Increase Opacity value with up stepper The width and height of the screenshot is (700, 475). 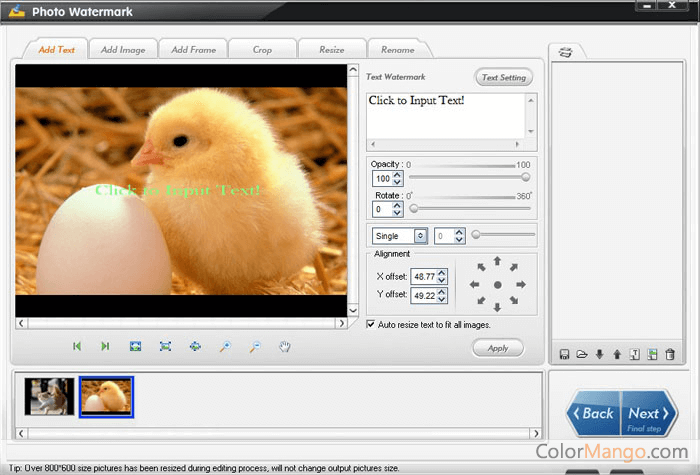tap(397, 174)
